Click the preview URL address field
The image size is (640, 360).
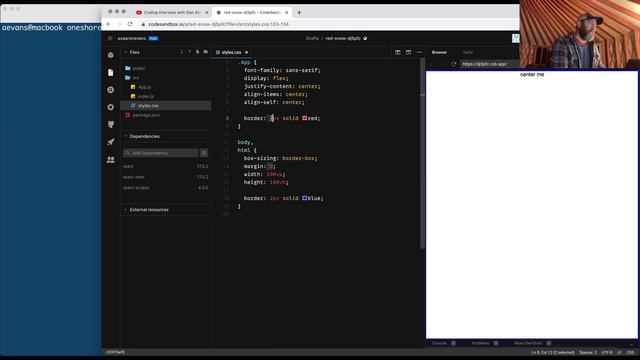pyautogui.click(x=489, y=64)
